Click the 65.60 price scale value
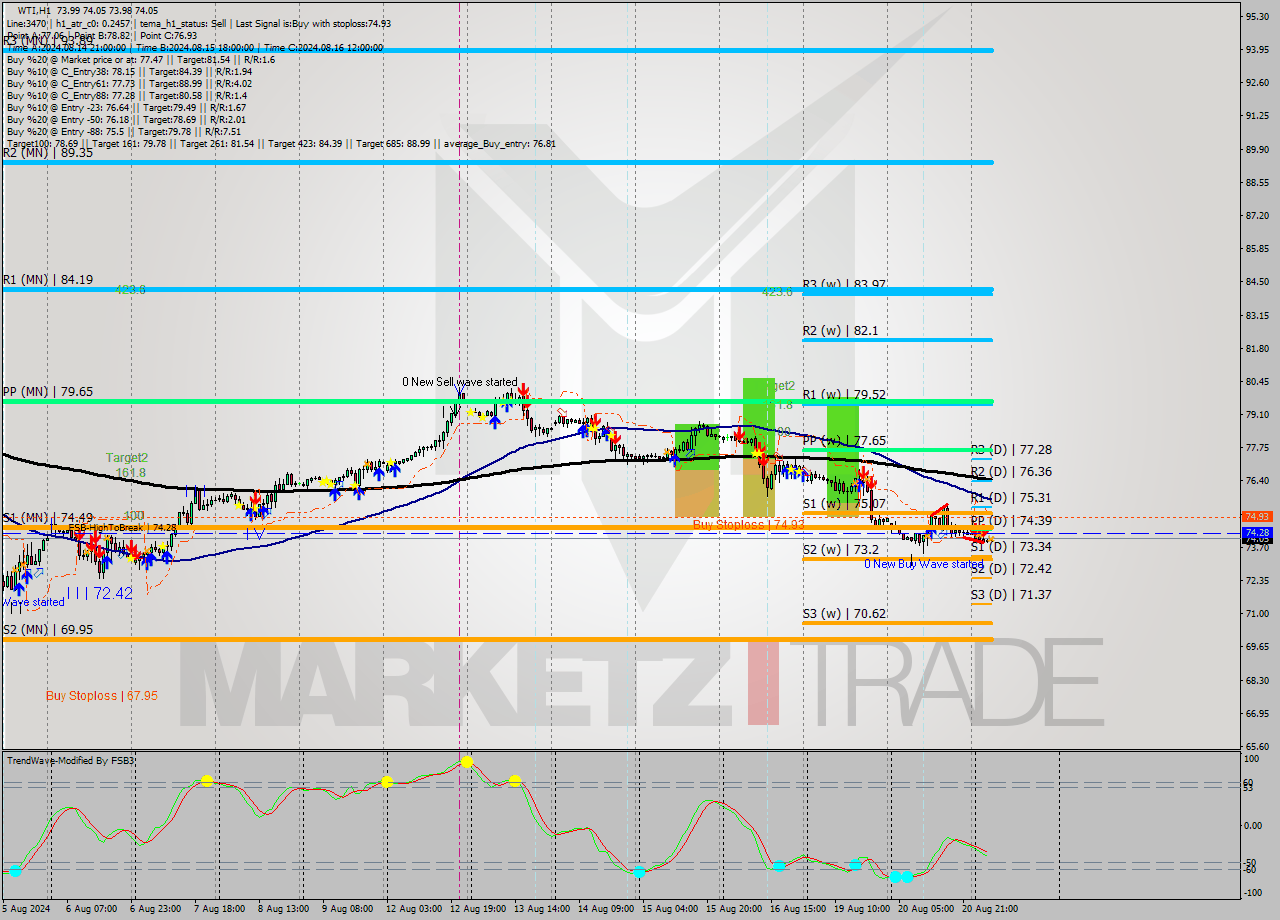Screen dimensions: 1280x920 point(1257,746)
